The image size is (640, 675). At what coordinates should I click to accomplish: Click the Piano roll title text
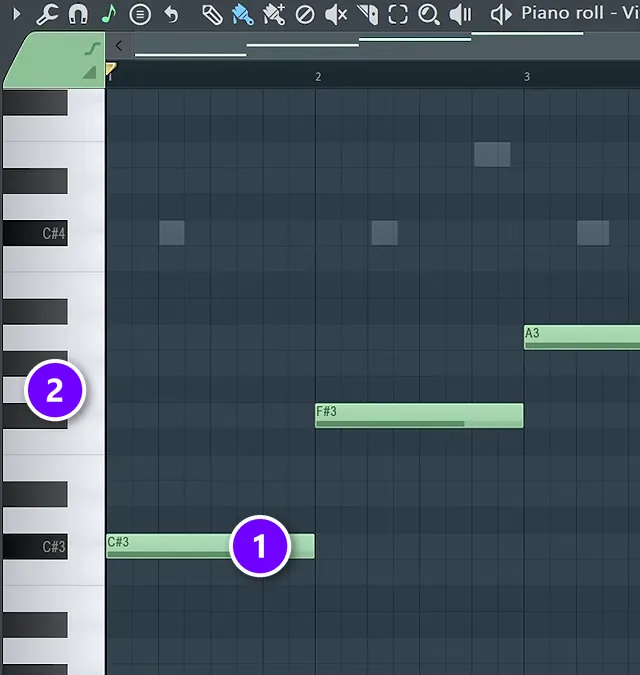pyautogui.click(x=580, y=13)
